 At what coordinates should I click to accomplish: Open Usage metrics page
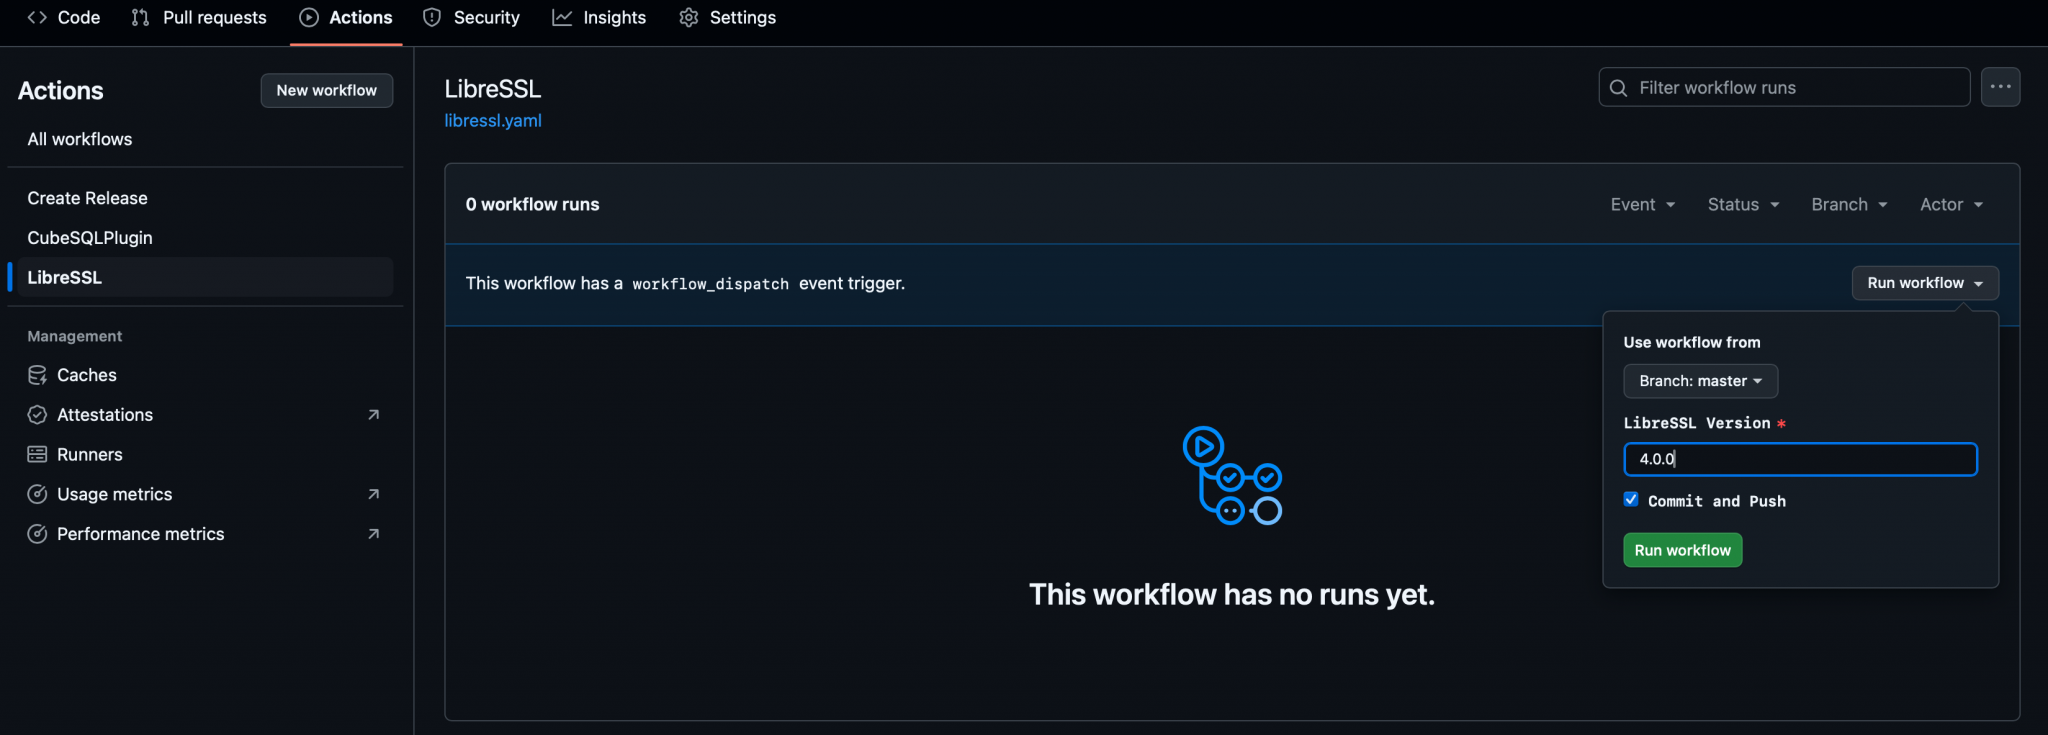[114, 494]
